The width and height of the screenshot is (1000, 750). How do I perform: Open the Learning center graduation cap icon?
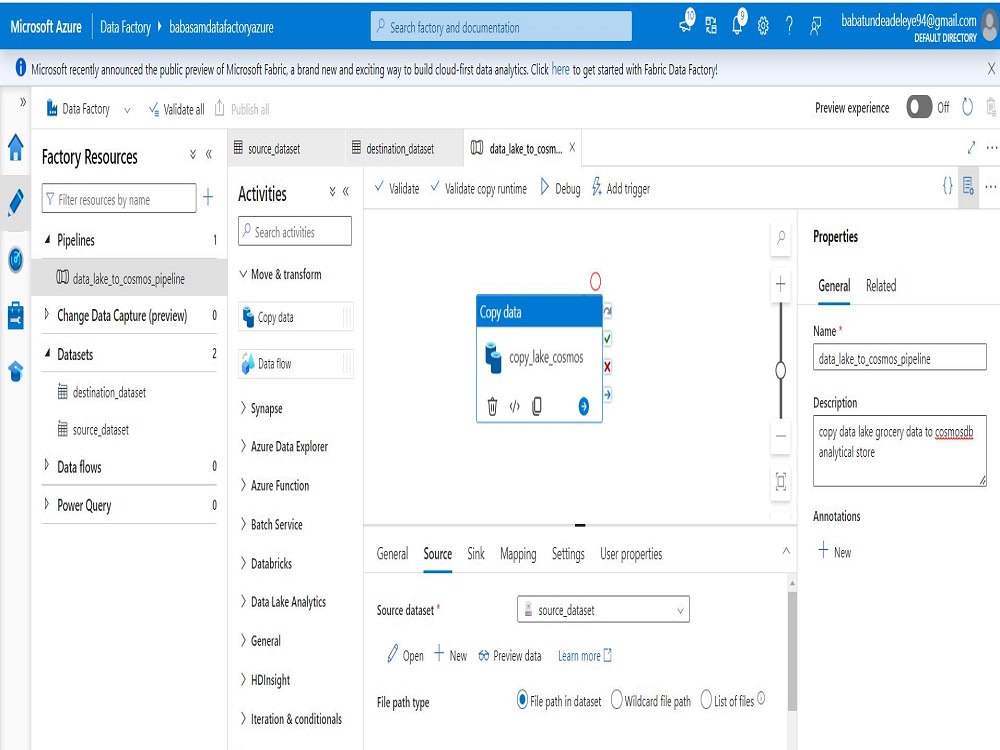[15, 371]
